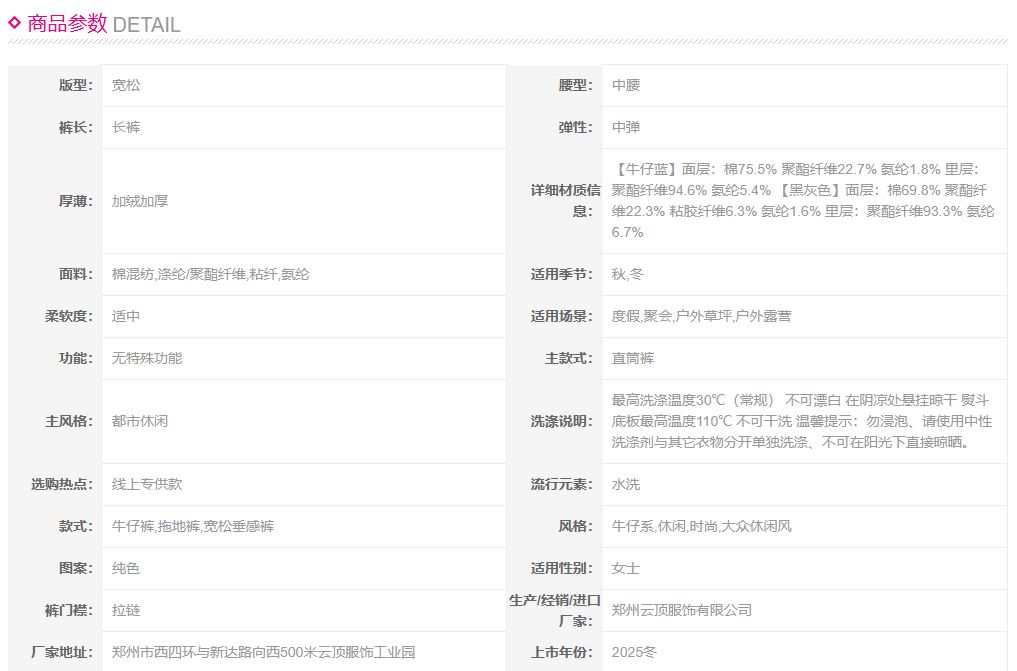Click the 加绒加厚 thickness value
Viewport: 1017px width, 671px height.
click(x=140, y=201)
